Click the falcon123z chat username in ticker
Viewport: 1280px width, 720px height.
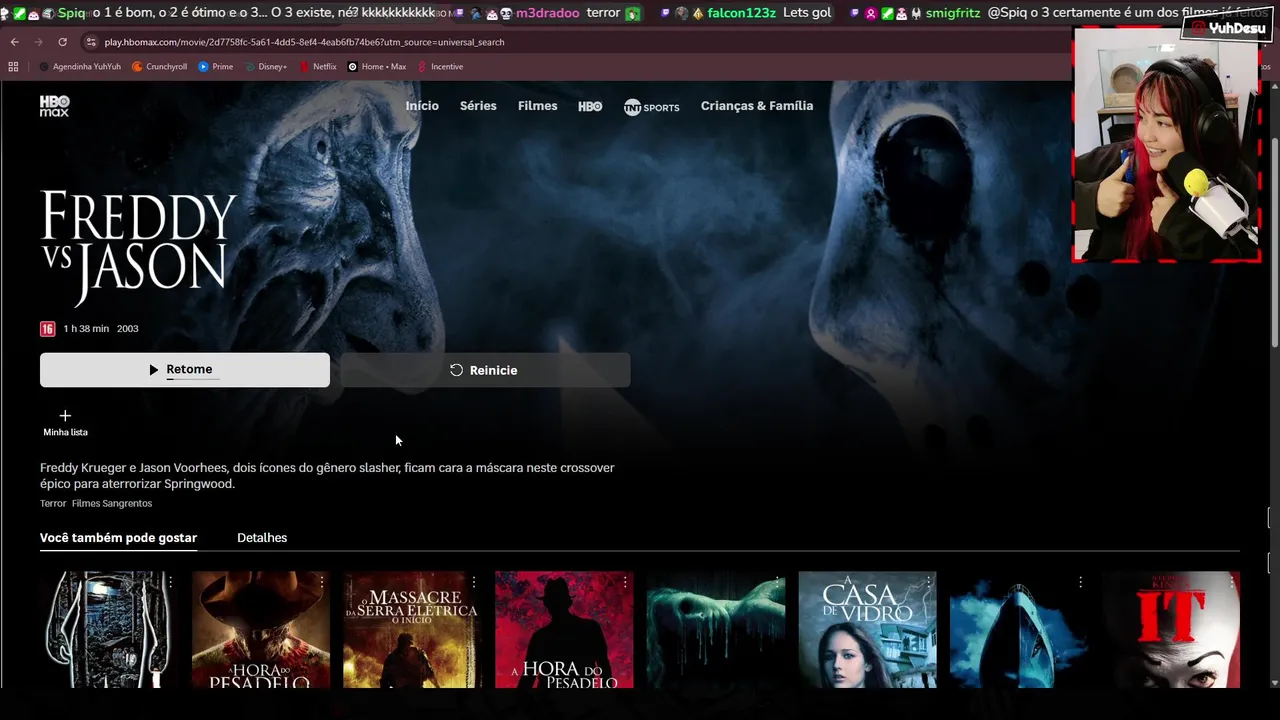pyautogui.click(x=741, y=13)
